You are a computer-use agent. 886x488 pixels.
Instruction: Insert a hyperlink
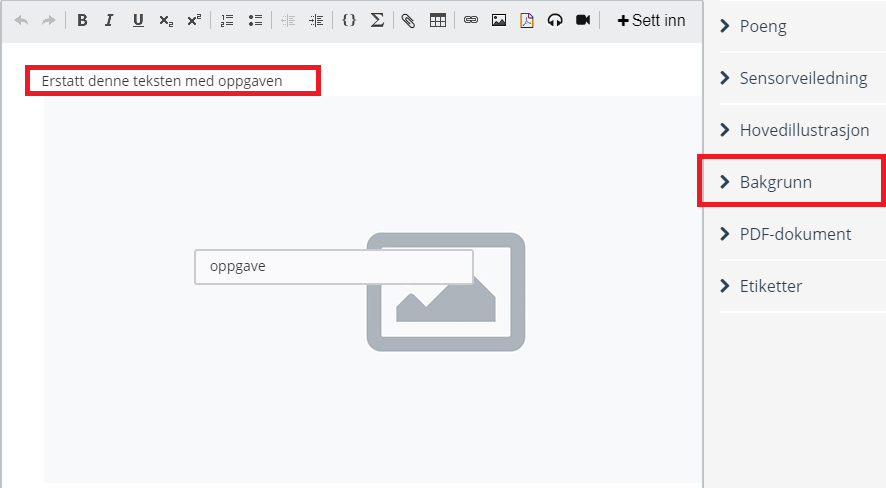pyautogui.click(x=471, y=20)
